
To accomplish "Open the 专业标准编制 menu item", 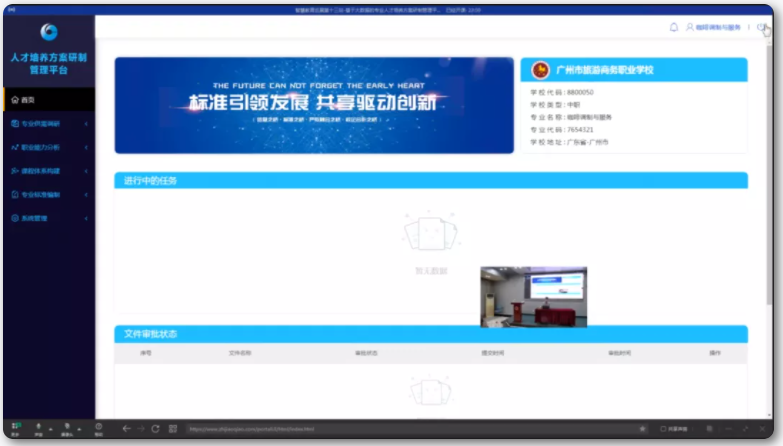I will (x=49, y=194).
